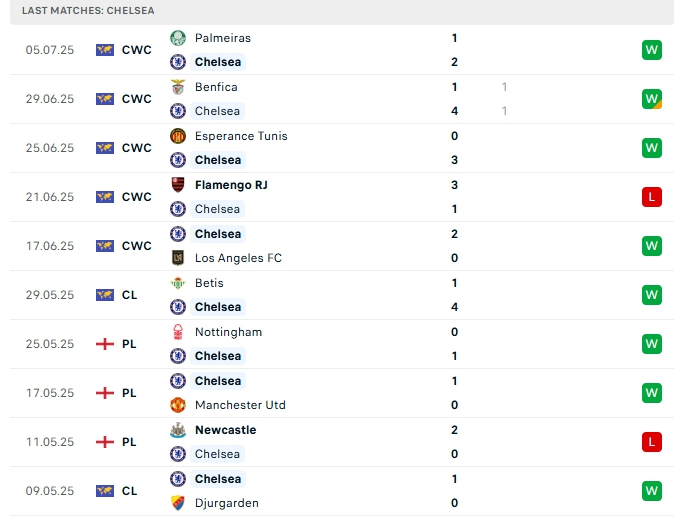Click the CL competition label on 29.05.25
The image size is (683, 520).
pyautogui.click(x=130, y=295)
